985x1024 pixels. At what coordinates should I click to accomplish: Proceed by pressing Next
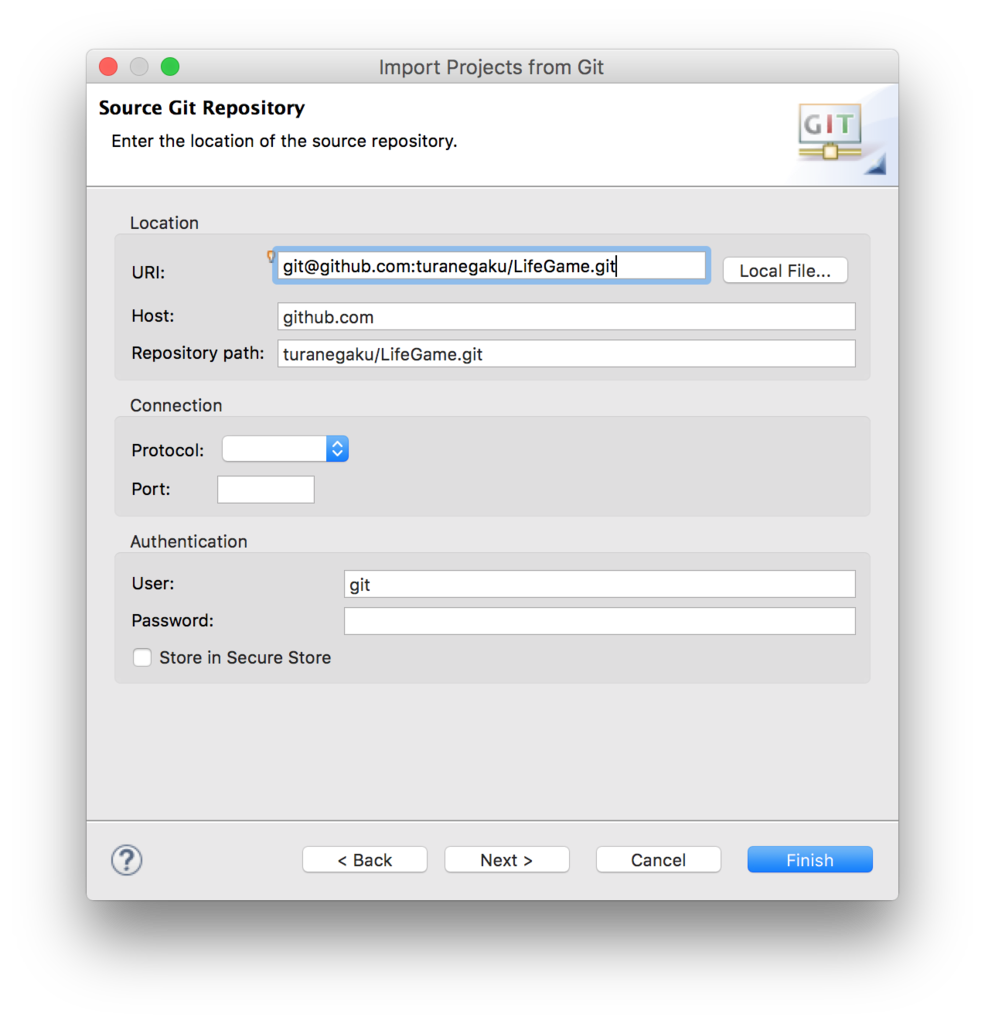pos(506,859)
